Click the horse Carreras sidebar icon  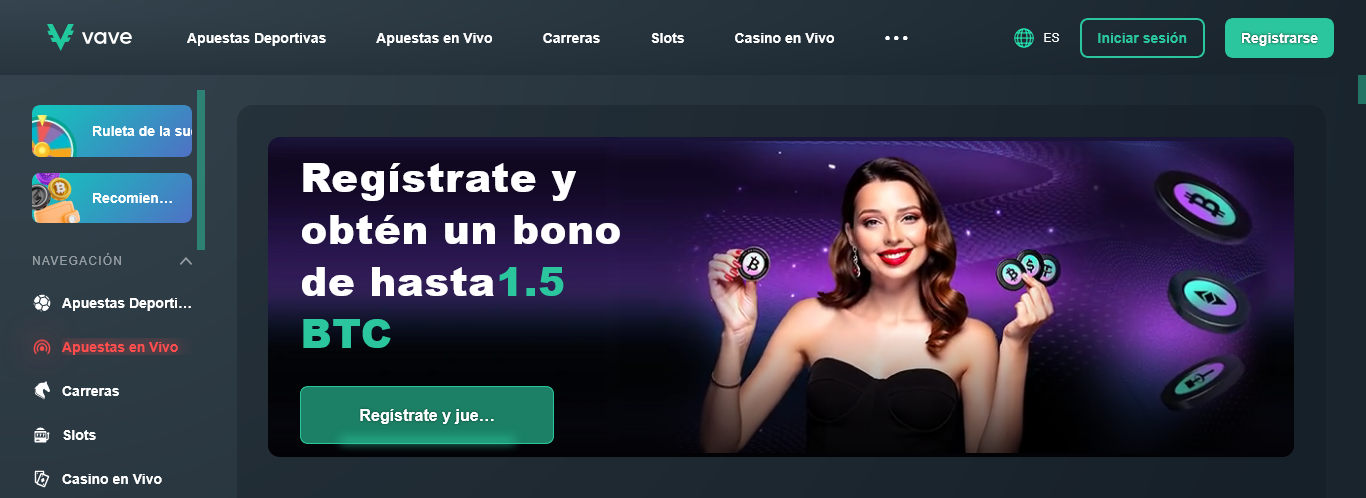pos(41,391)
